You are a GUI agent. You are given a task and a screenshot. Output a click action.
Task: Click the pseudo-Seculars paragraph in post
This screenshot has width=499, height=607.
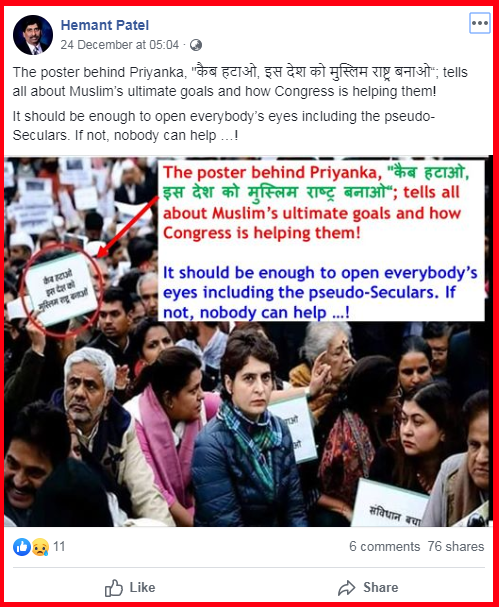coord(224,126)
